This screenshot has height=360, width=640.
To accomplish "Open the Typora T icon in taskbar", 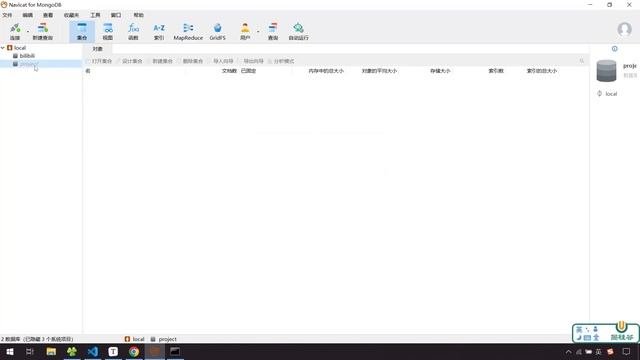I will coord(113,351).
